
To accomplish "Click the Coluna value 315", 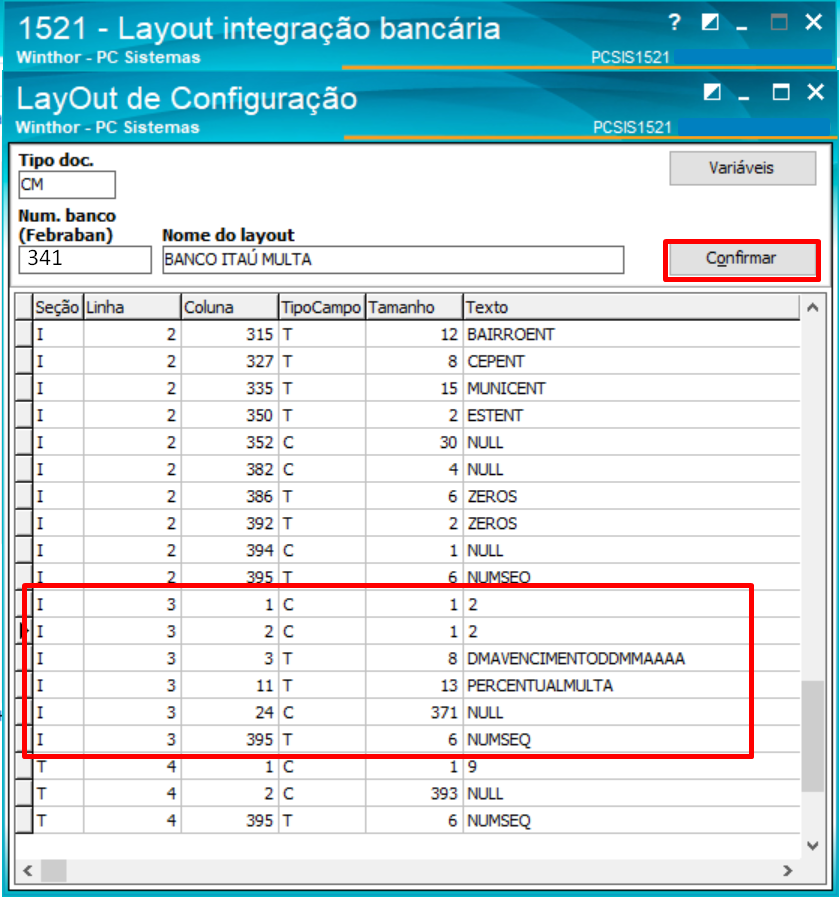I will [230, 334].
